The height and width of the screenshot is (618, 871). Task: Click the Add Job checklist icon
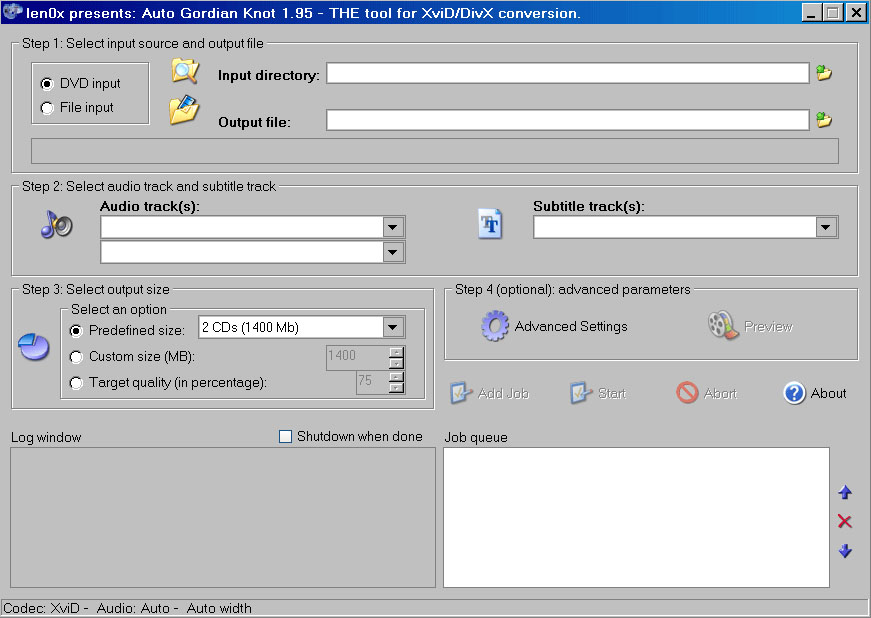pyautogui.click(x=461, y=393)
